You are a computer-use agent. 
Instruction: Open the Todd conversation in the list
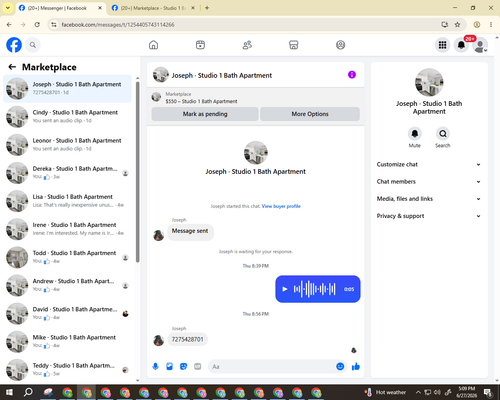tap(67, 257)
